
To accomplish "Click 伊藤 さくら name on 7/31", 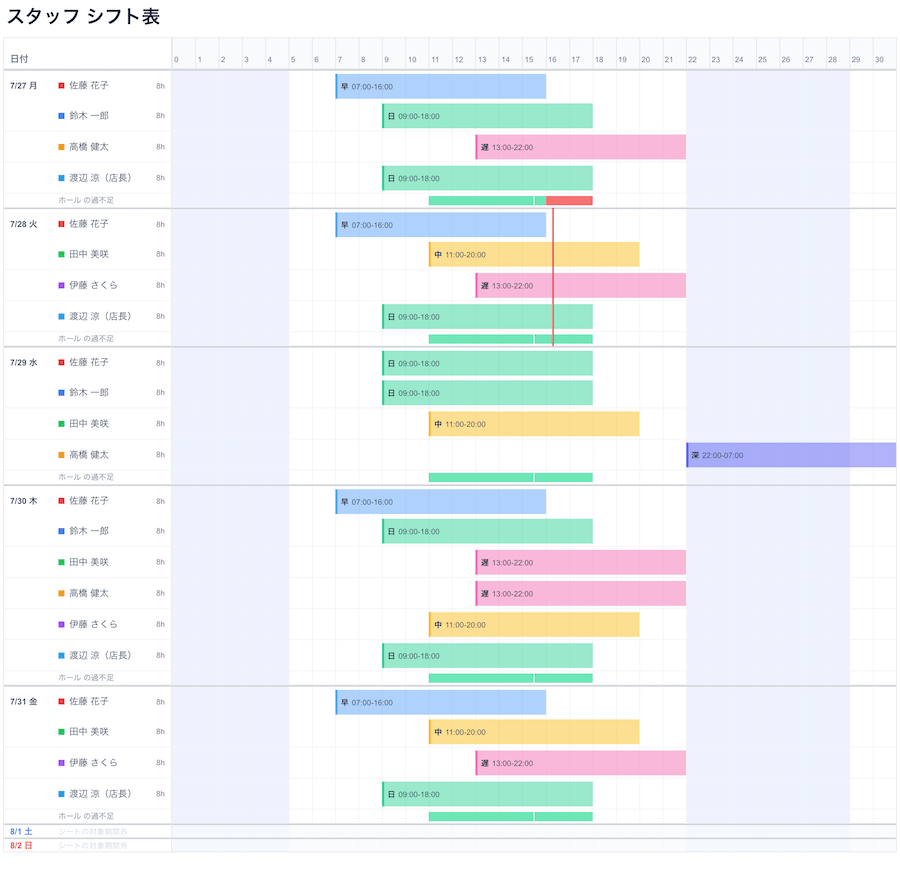I will coord(94,762).
